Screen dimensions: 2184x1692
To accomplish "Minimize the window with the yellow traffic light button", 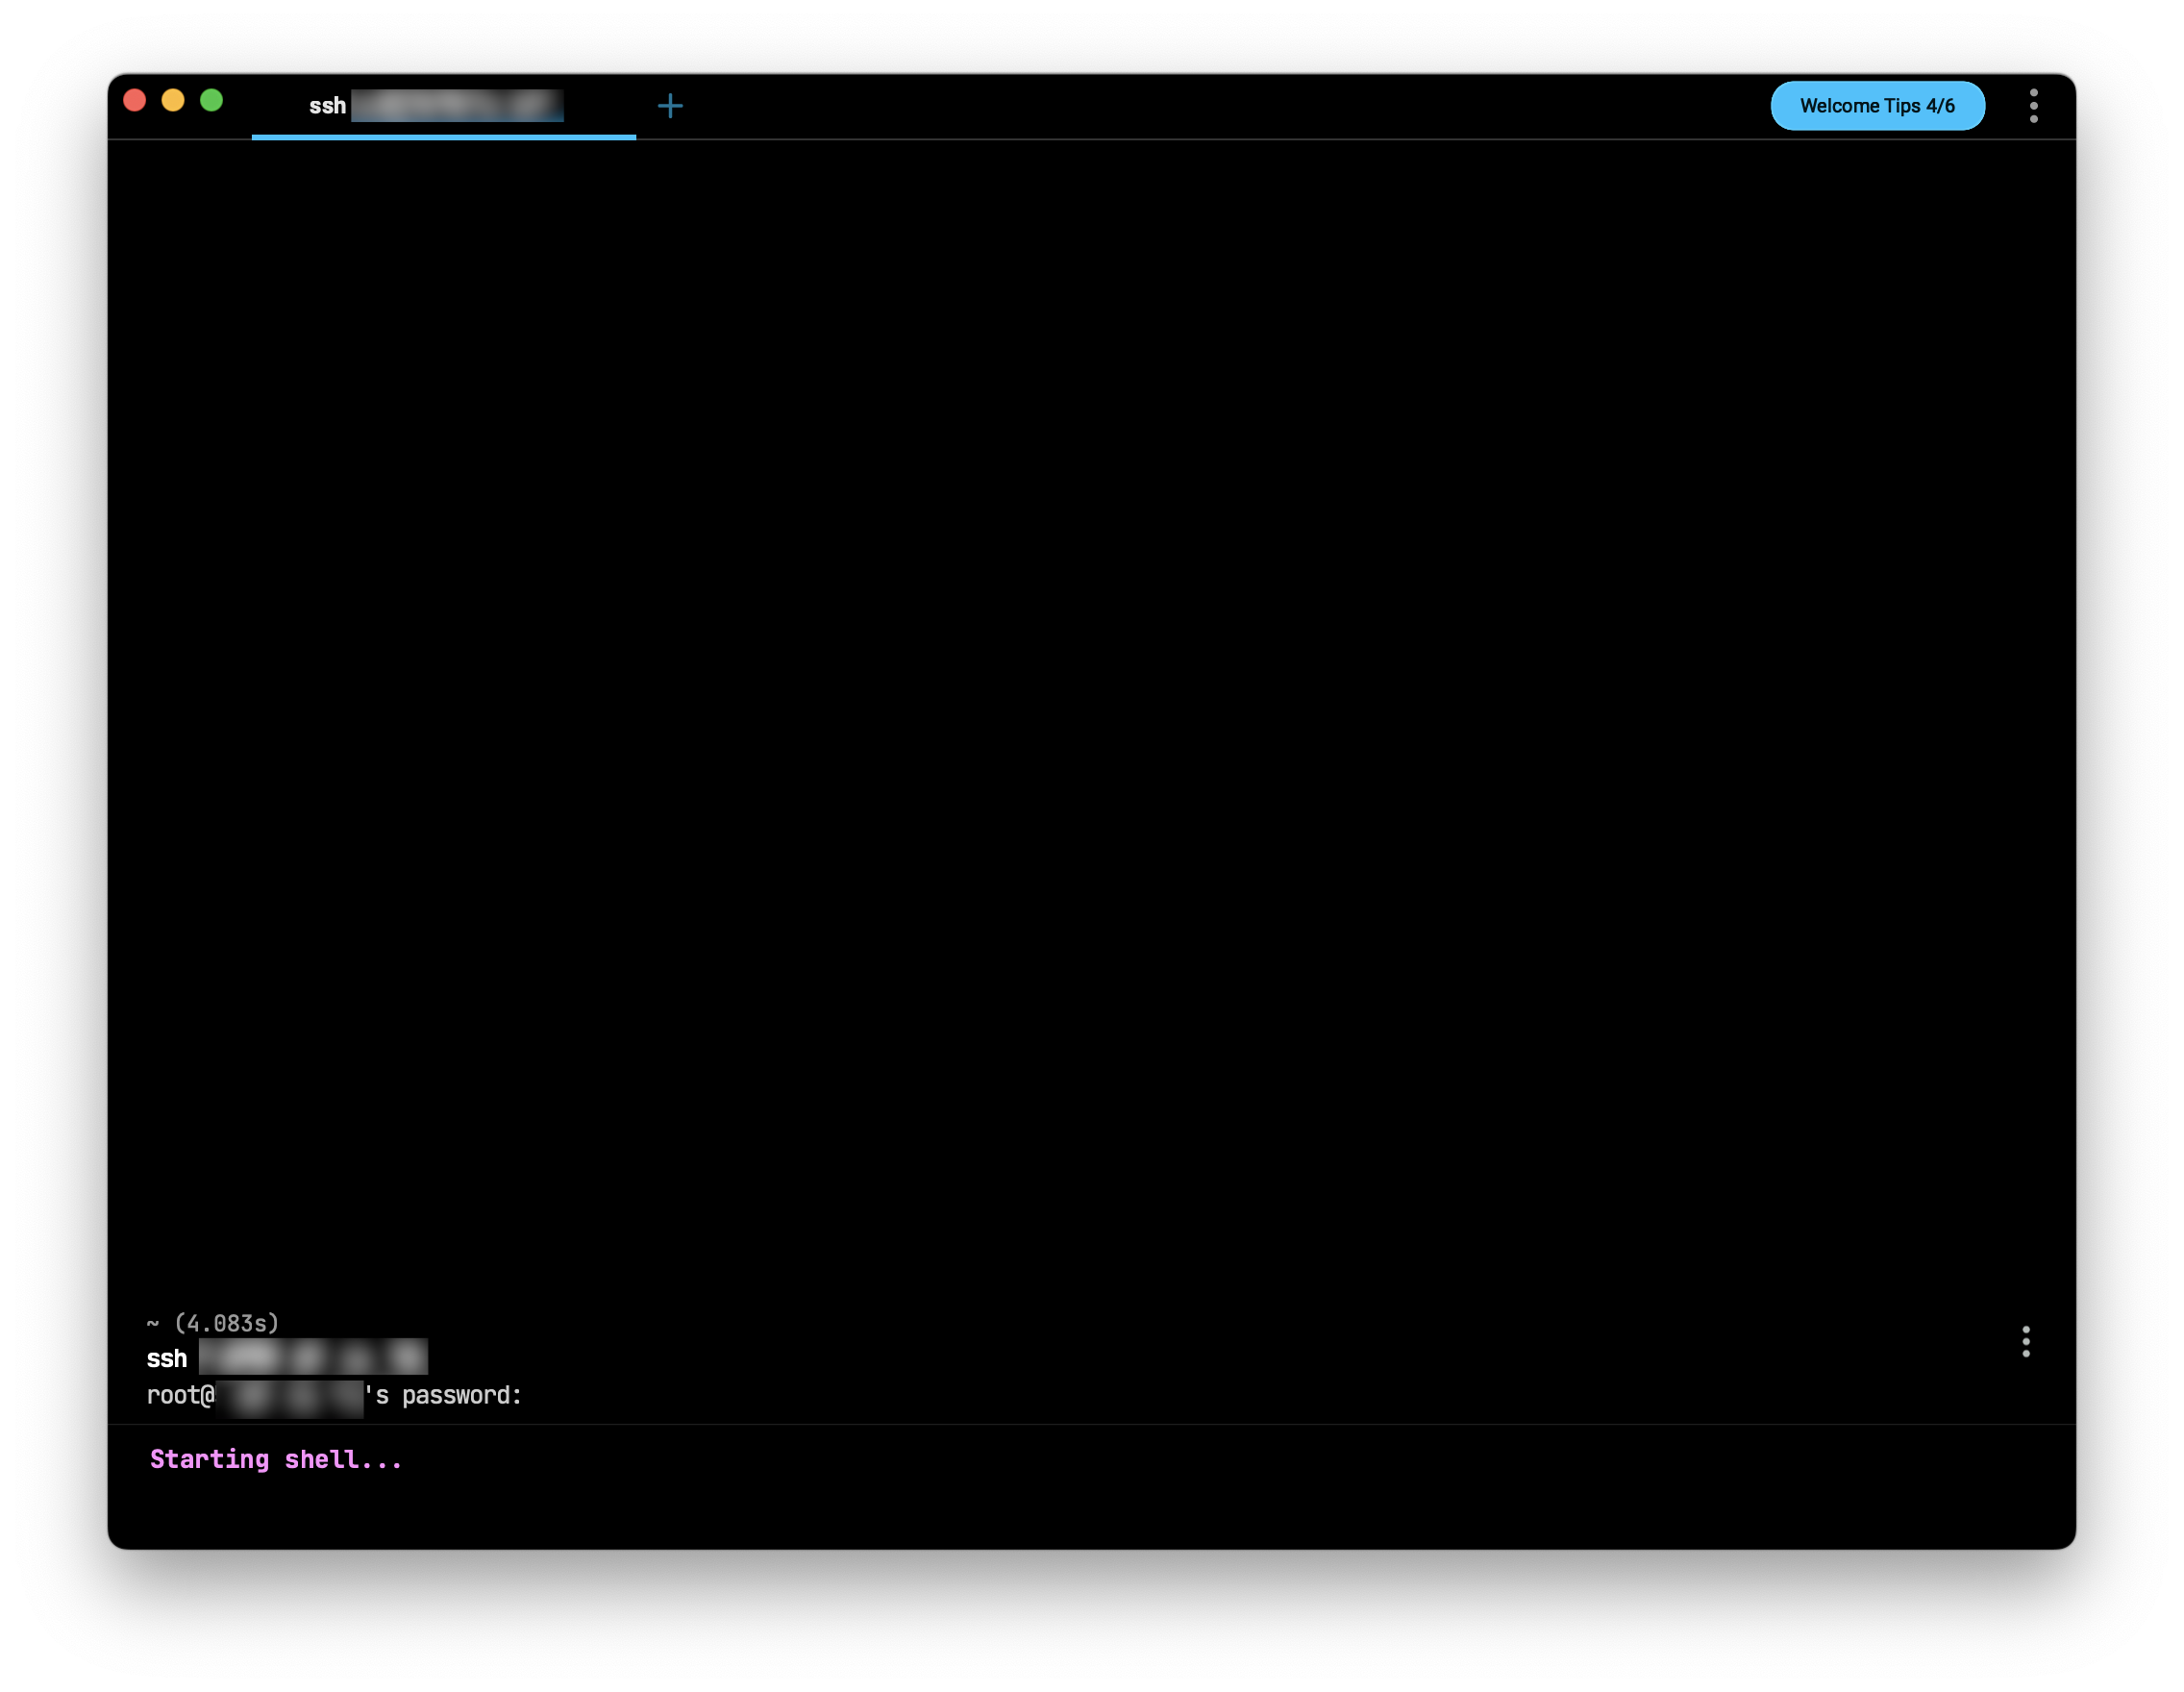I will [173, 100].
